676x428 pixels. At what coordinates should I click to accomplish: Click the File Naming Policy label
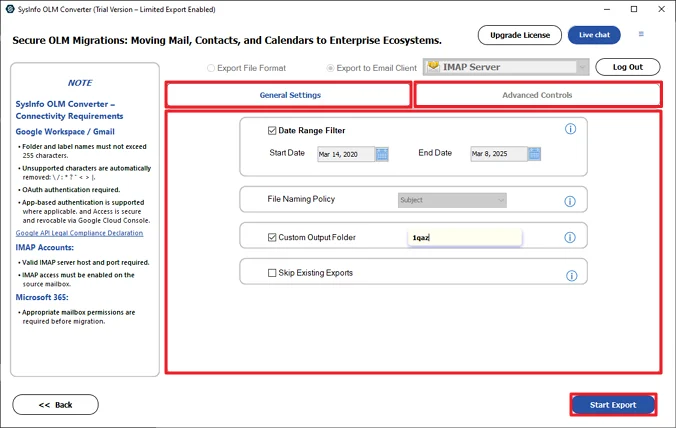tap(301, 199)
